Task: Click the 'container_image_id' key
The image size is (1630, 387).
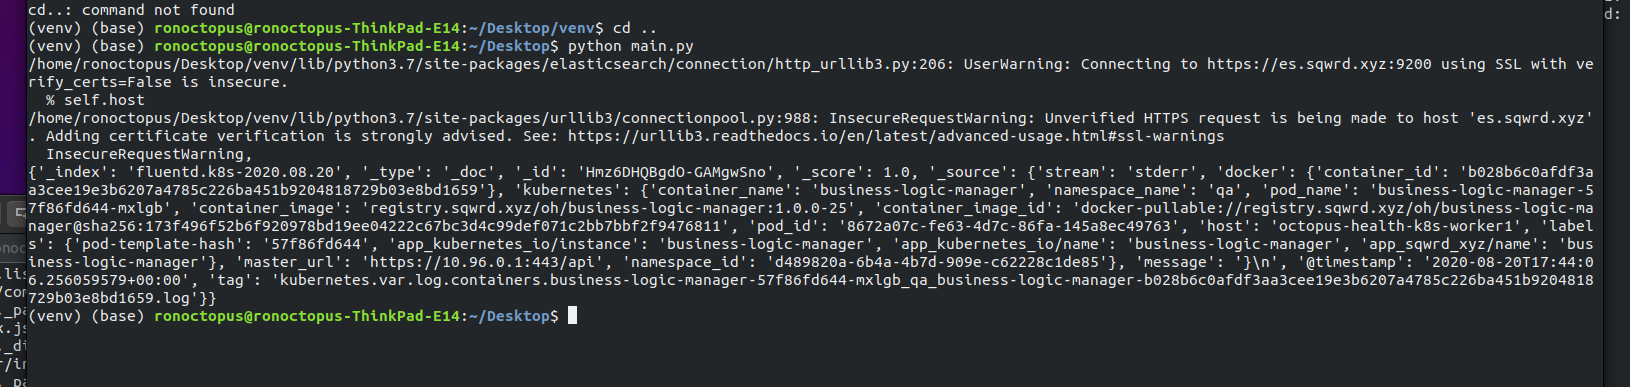Action: (964, 208)
